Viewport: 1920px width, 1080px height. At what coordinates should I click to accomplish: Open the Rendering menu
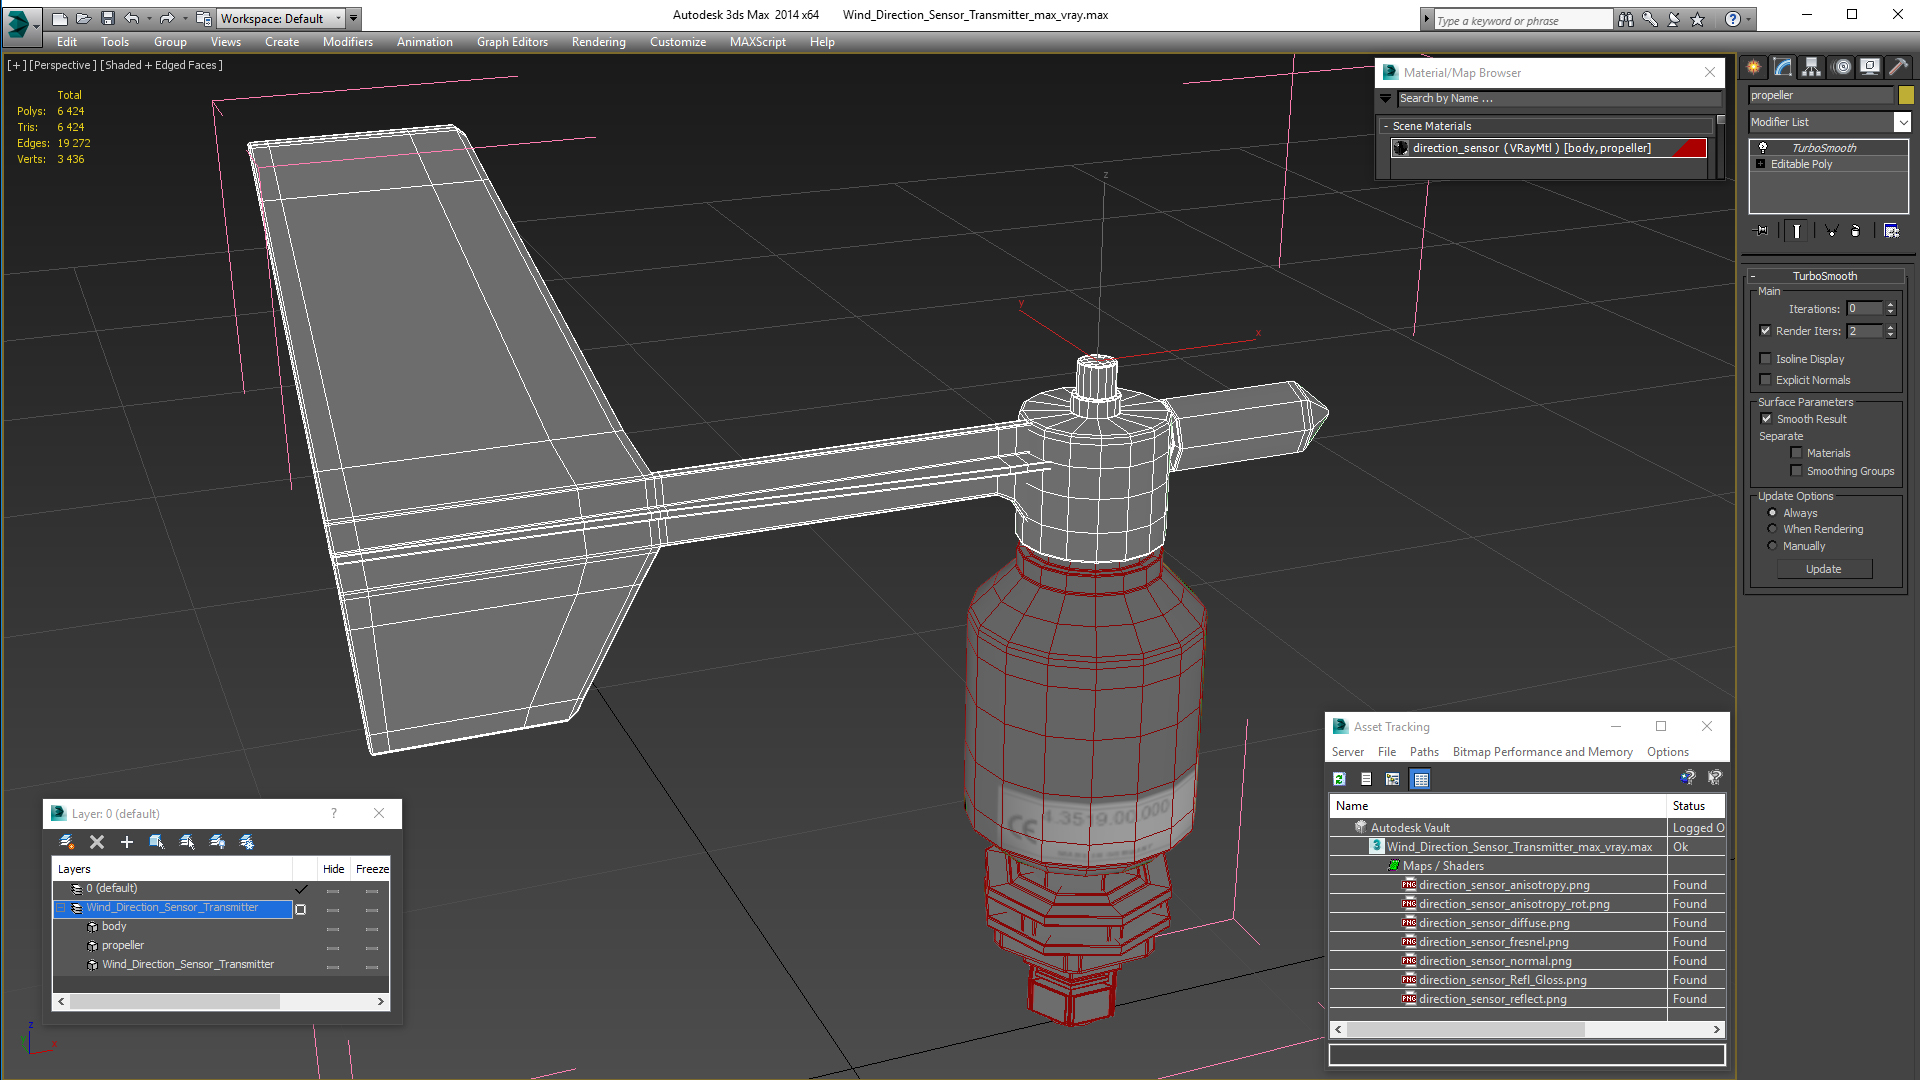(x=598, y=42)
